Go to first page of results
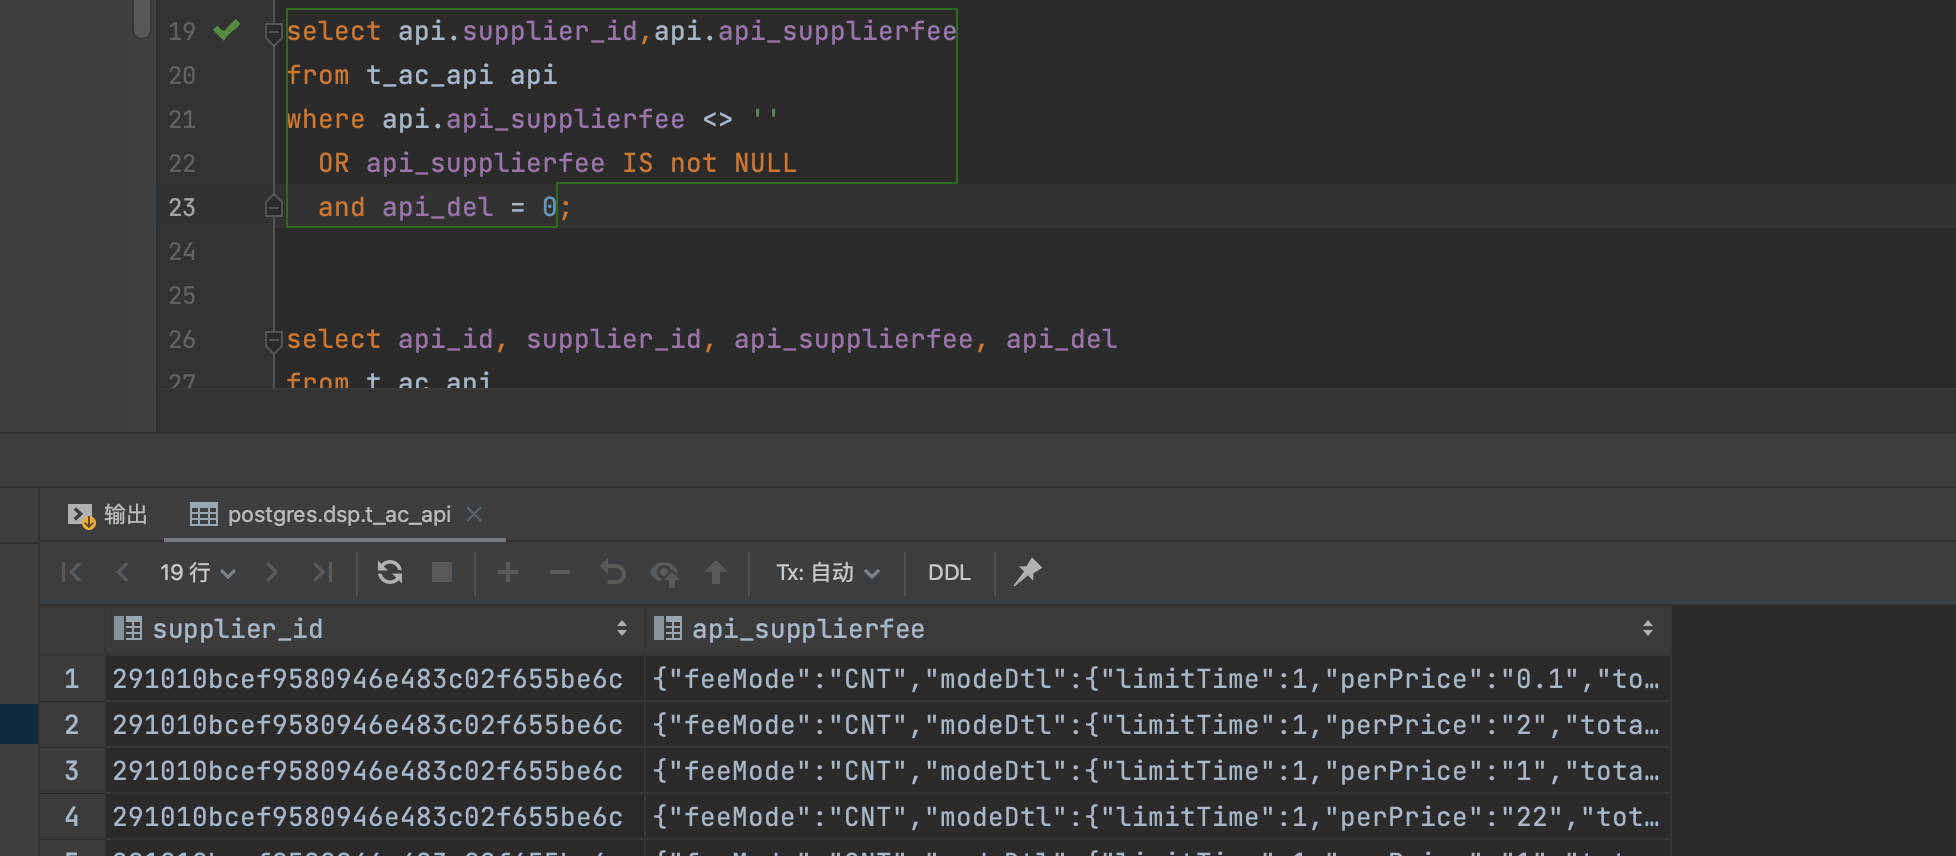 71,572
